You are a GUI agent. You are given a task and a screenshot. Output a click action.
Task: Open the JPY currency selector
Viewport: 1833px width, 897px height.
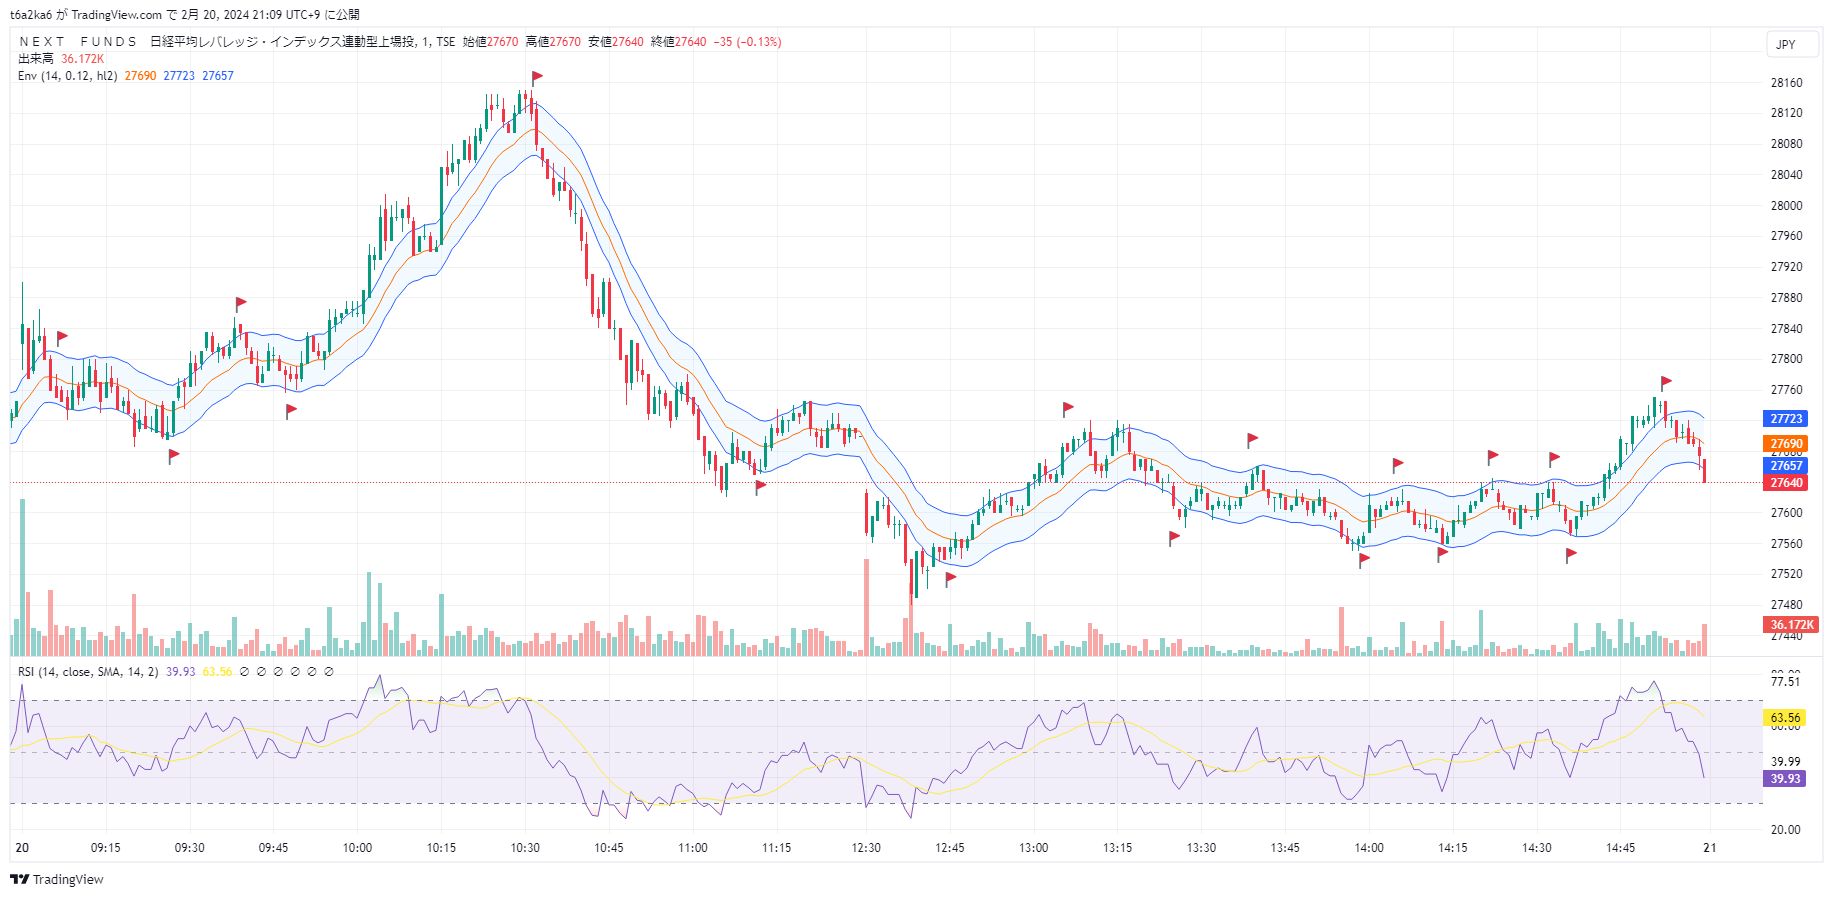1786,45
